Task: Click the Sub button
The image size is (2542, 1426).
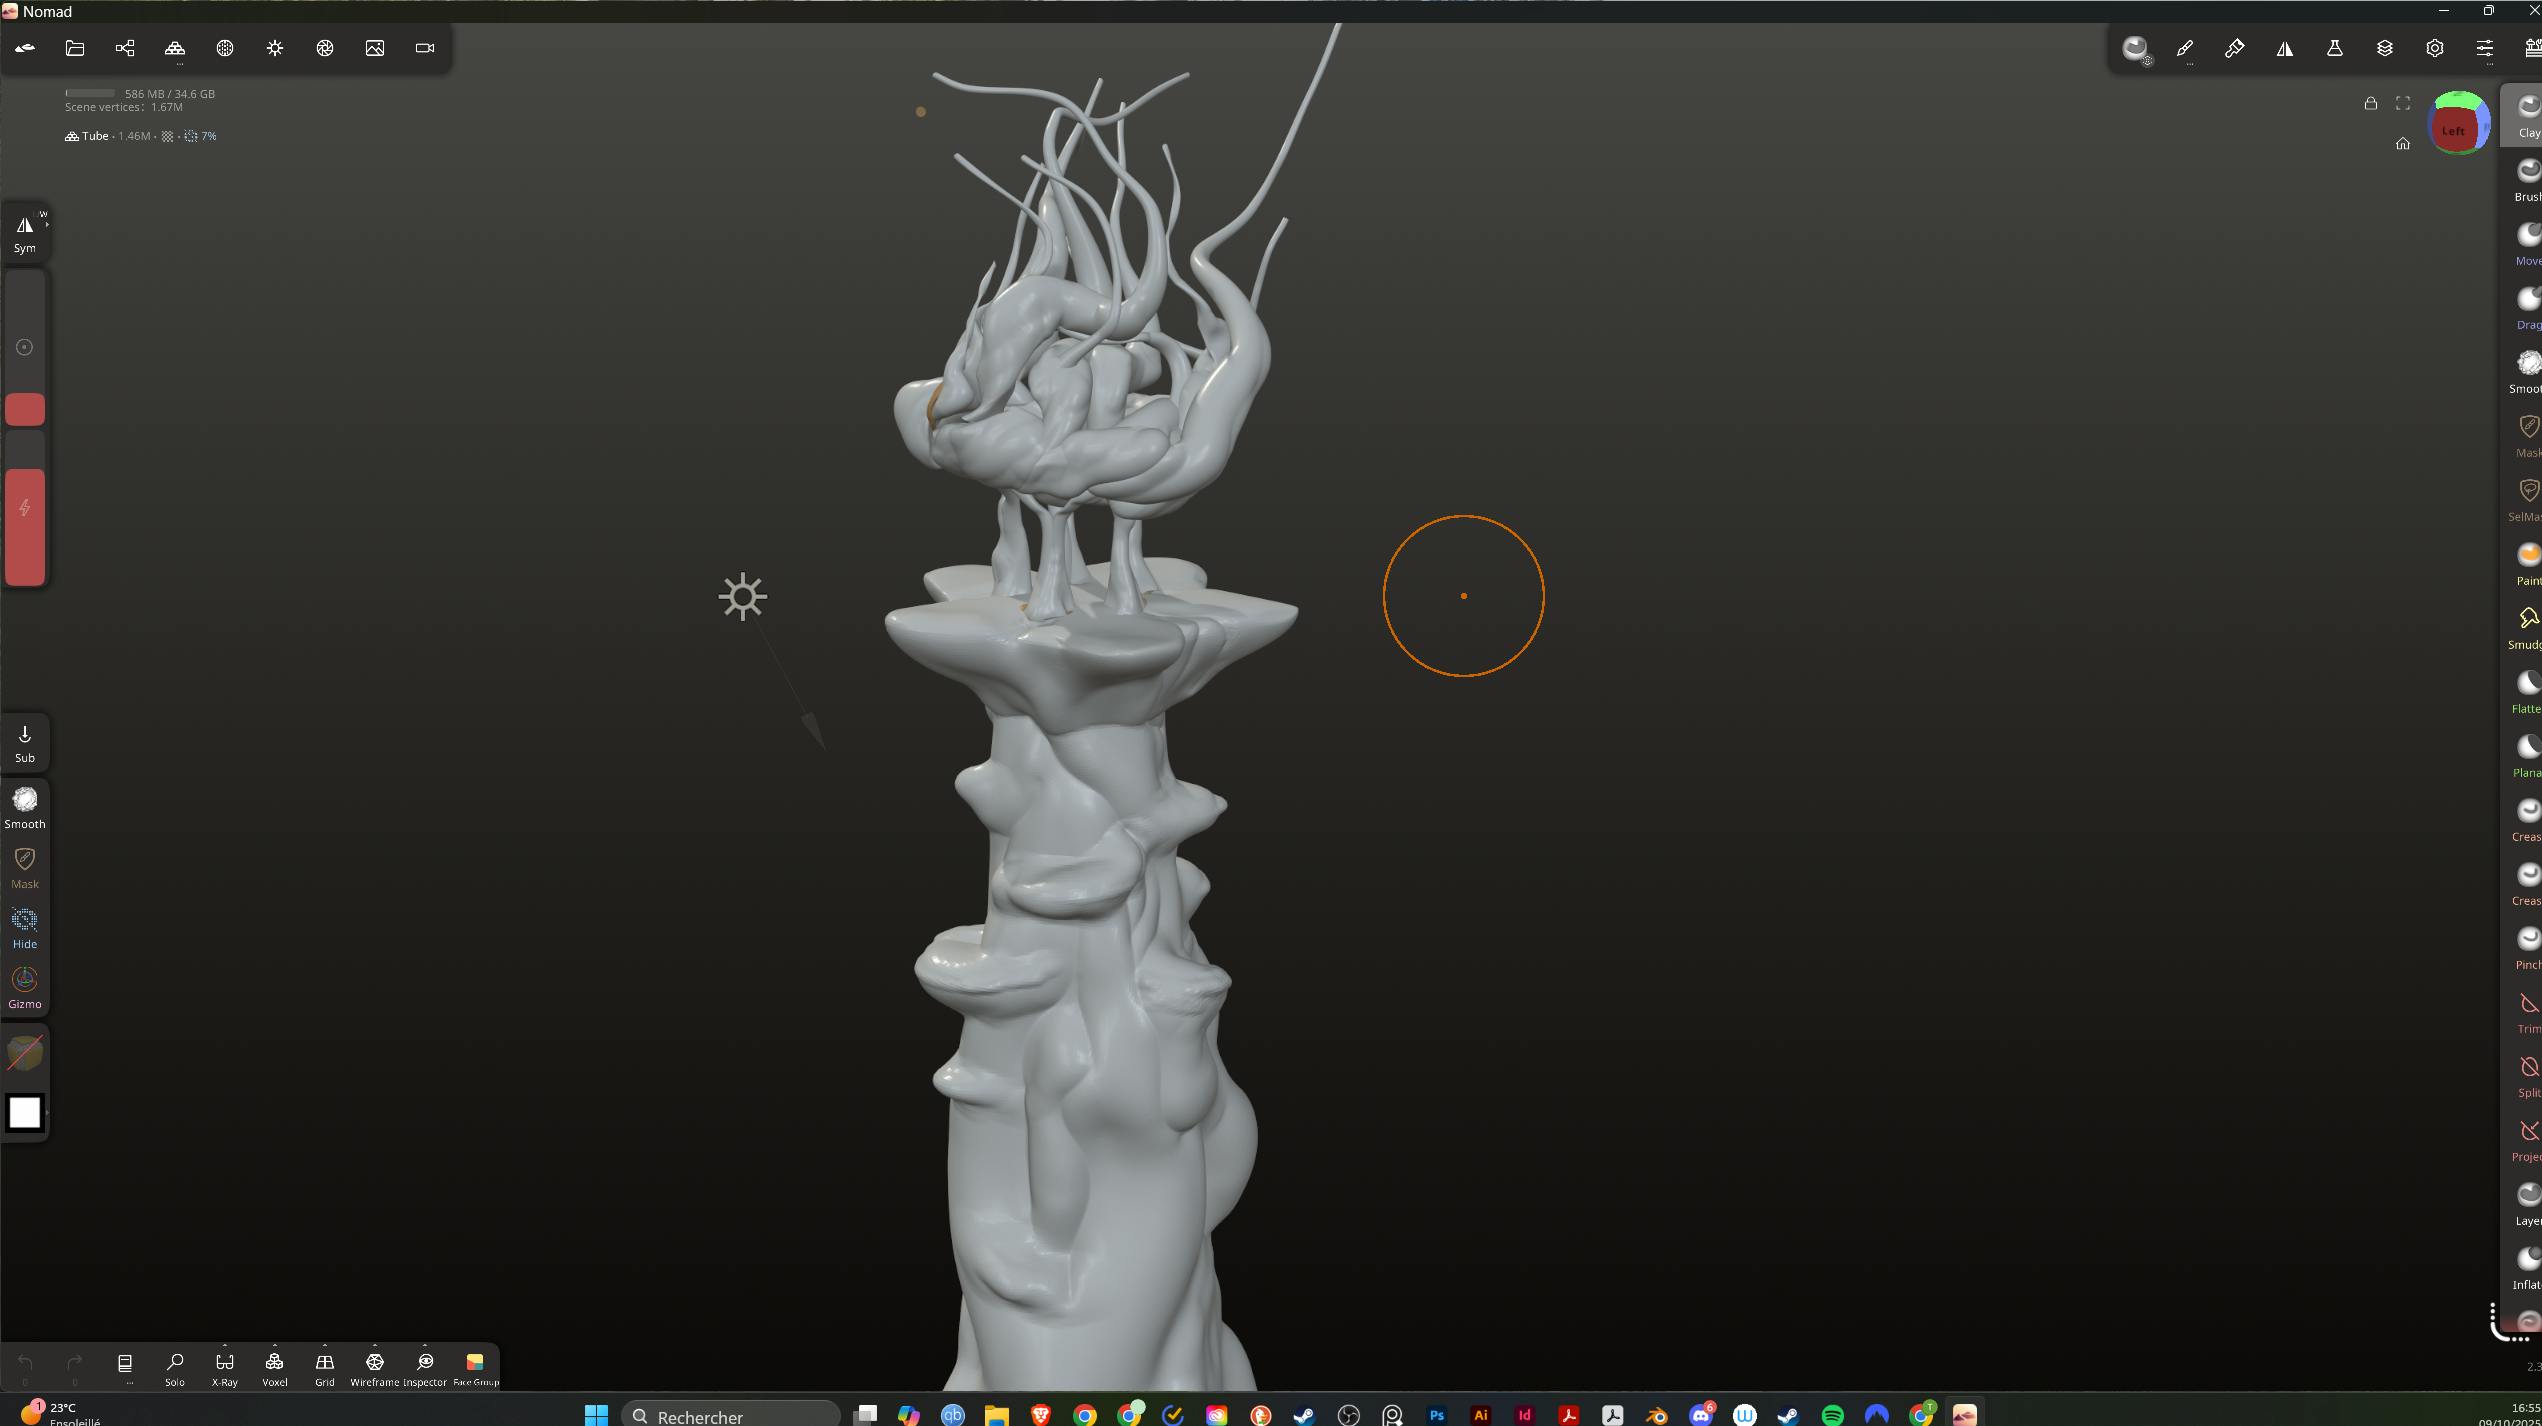Action: tap(25, 743)
